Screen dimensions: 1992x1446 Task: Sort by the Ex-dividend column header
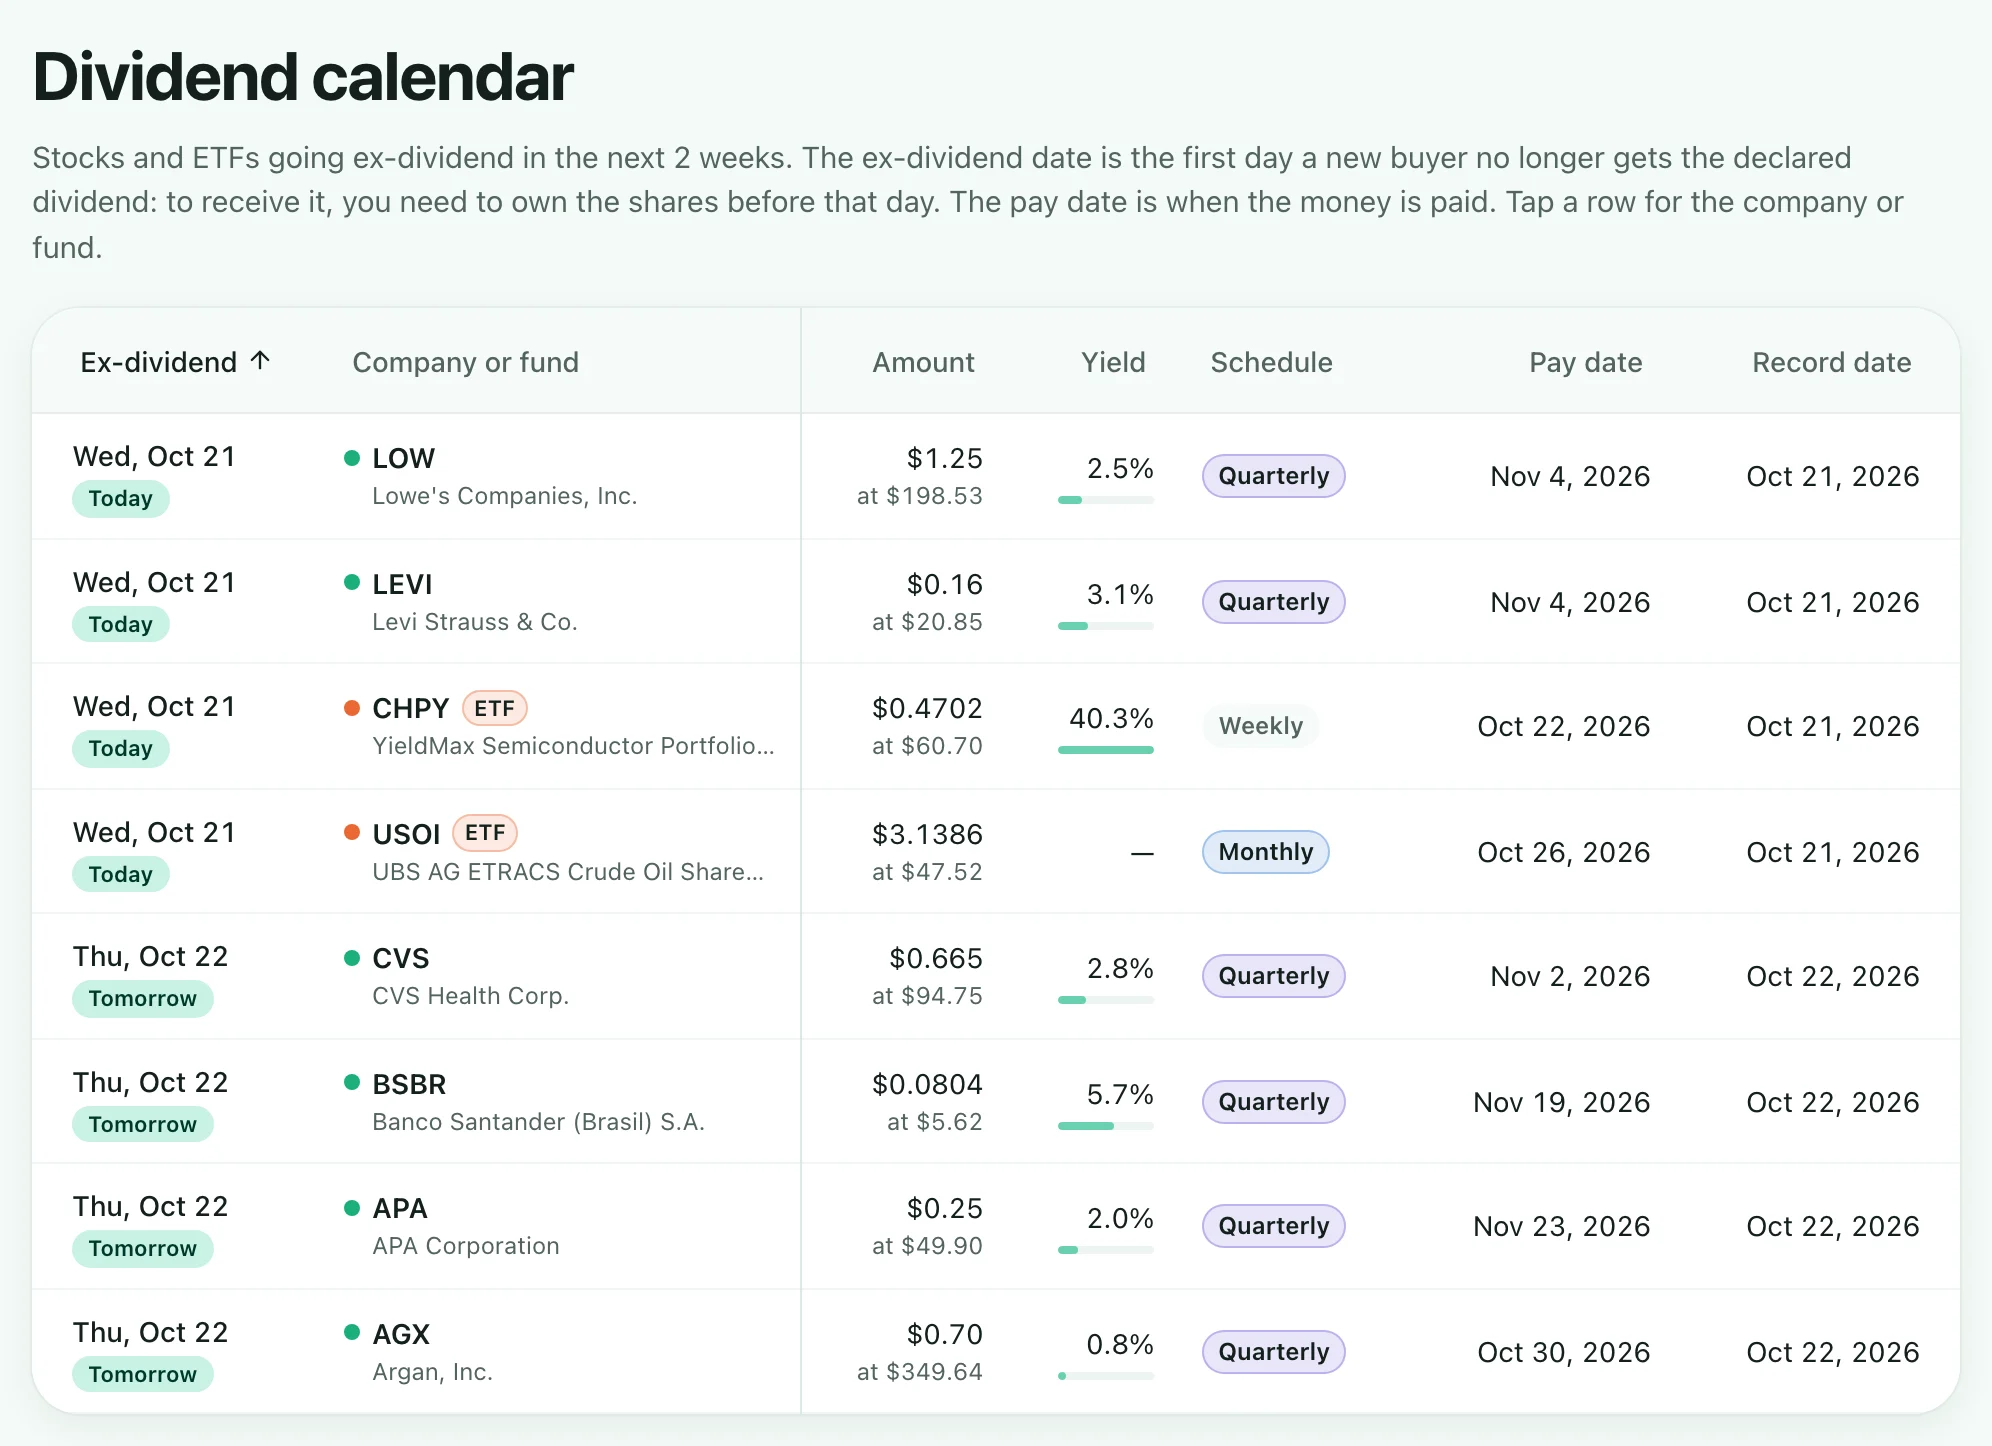pos(175,362)
